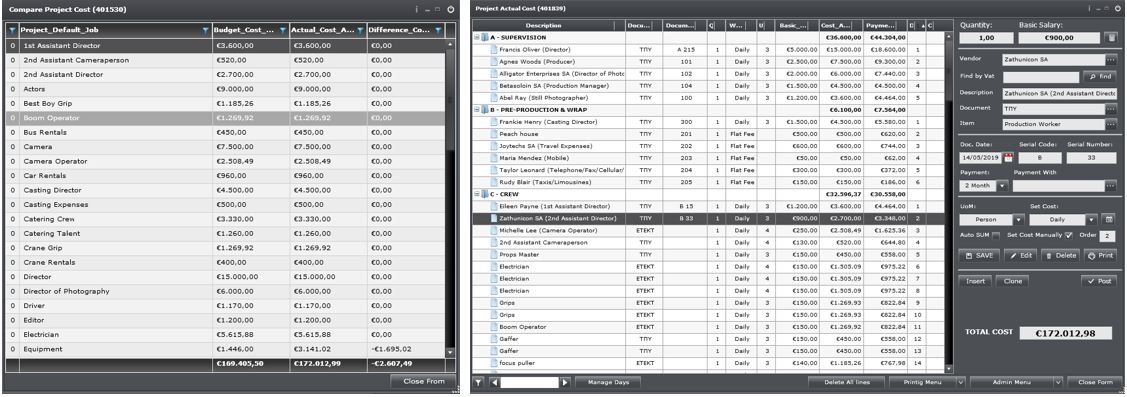
Task: Close the Project Actual Cost form
Action: pyautogui.click(x=1095, y=382)
